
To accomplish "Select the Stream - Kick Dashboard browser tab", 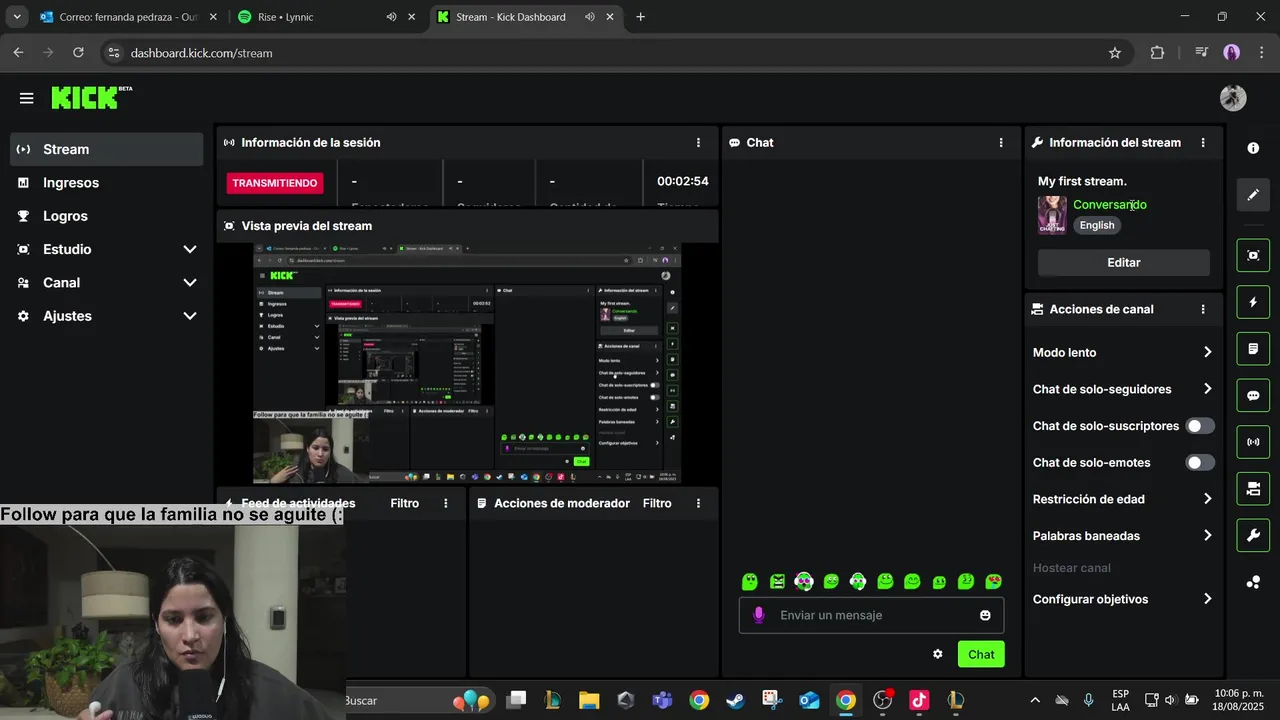I will (x=527, y=17).
